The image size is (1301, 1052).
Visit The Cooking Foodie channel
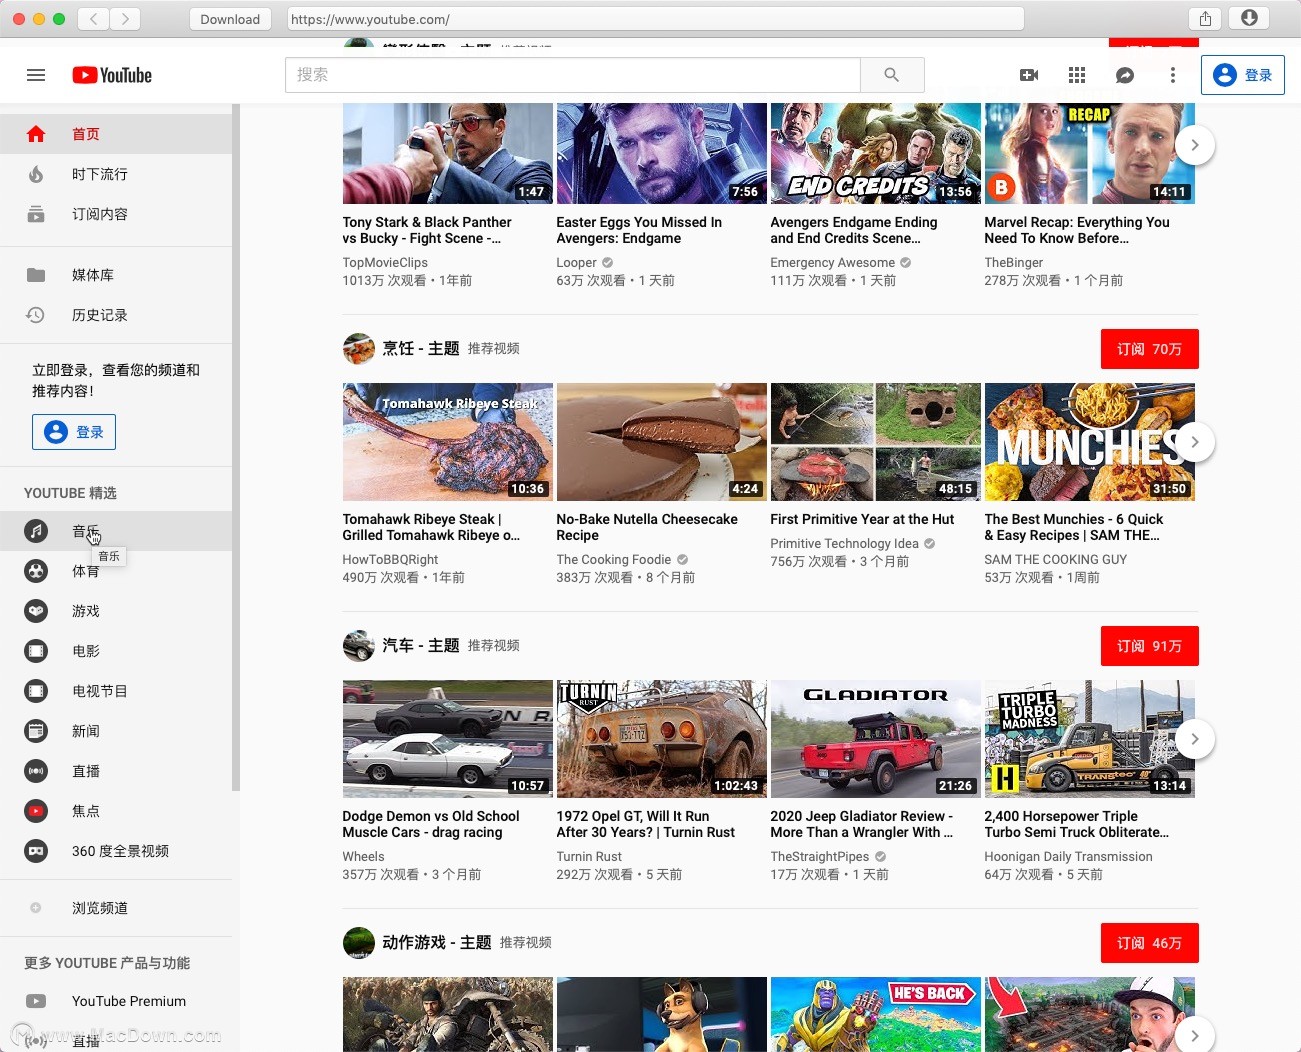click(613, 560)
